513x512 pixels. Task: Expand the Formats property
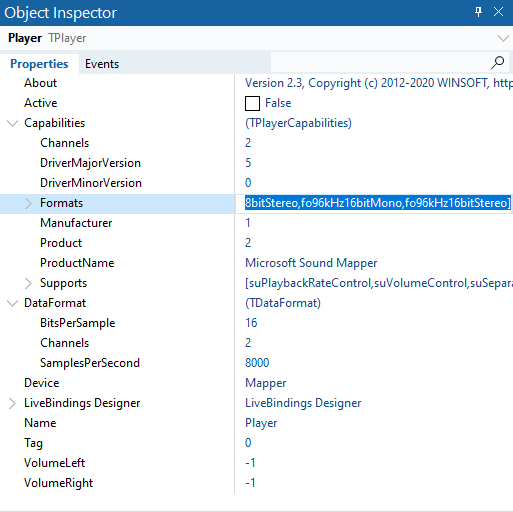28,203
